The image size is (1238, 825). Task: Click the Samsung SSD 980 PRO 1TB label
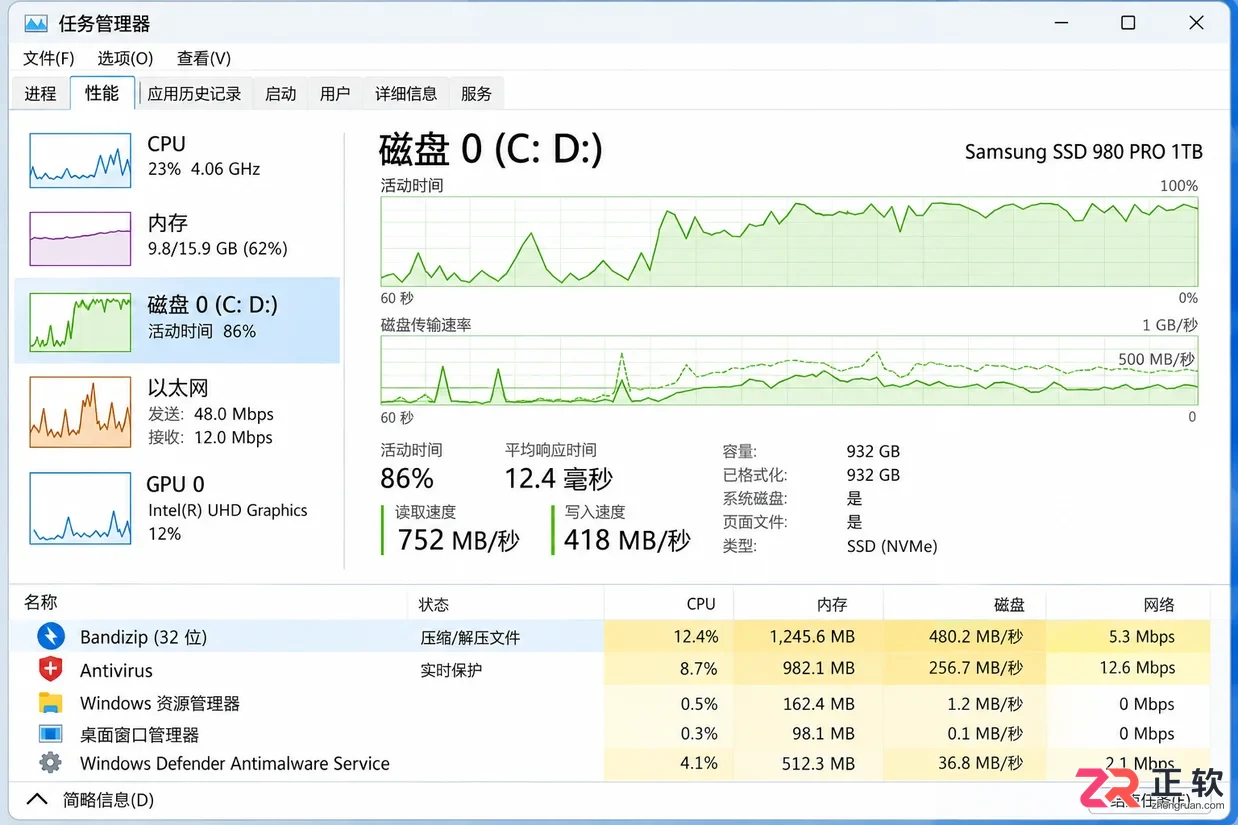(1083, 152)
